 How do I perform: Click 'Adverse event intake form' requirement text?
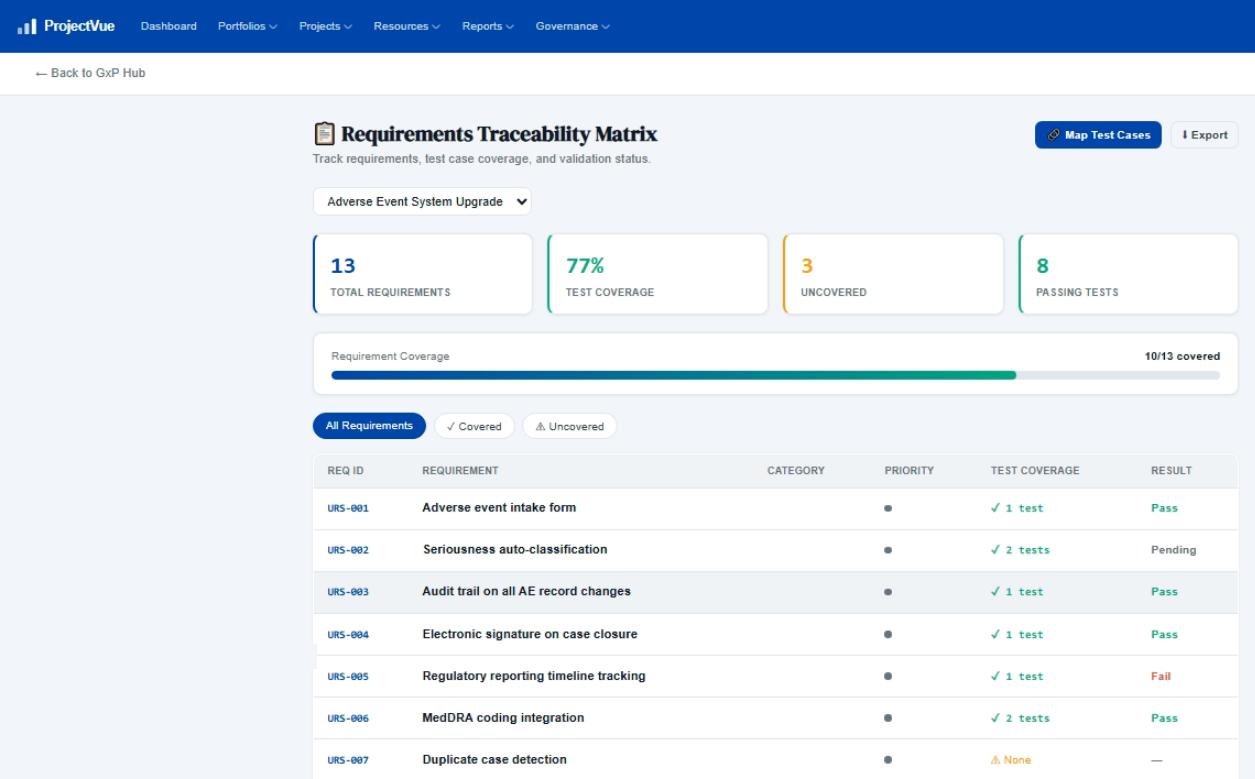[499, 508]
